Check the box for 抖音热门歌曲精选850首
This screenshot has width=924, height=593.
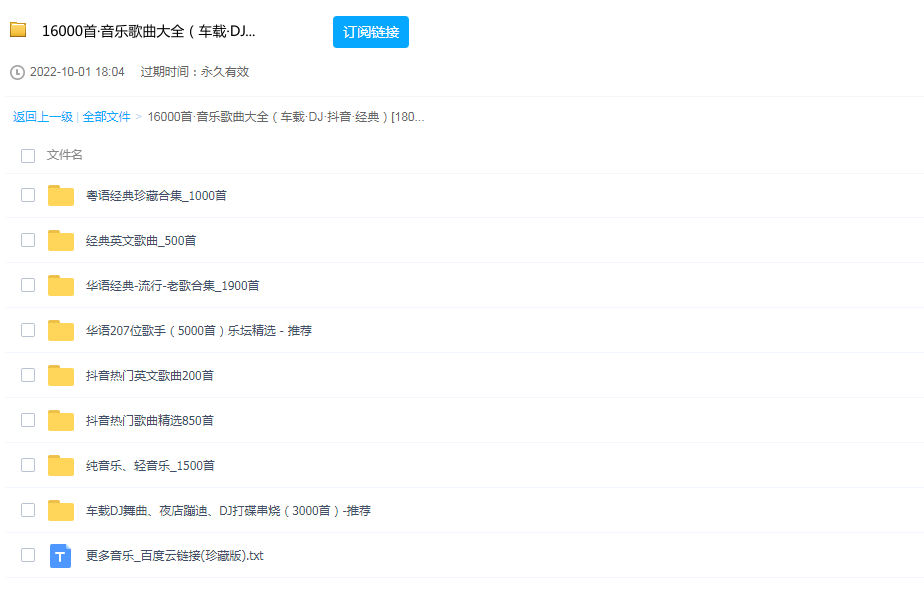pyautogui.click(x=28, y=420)
